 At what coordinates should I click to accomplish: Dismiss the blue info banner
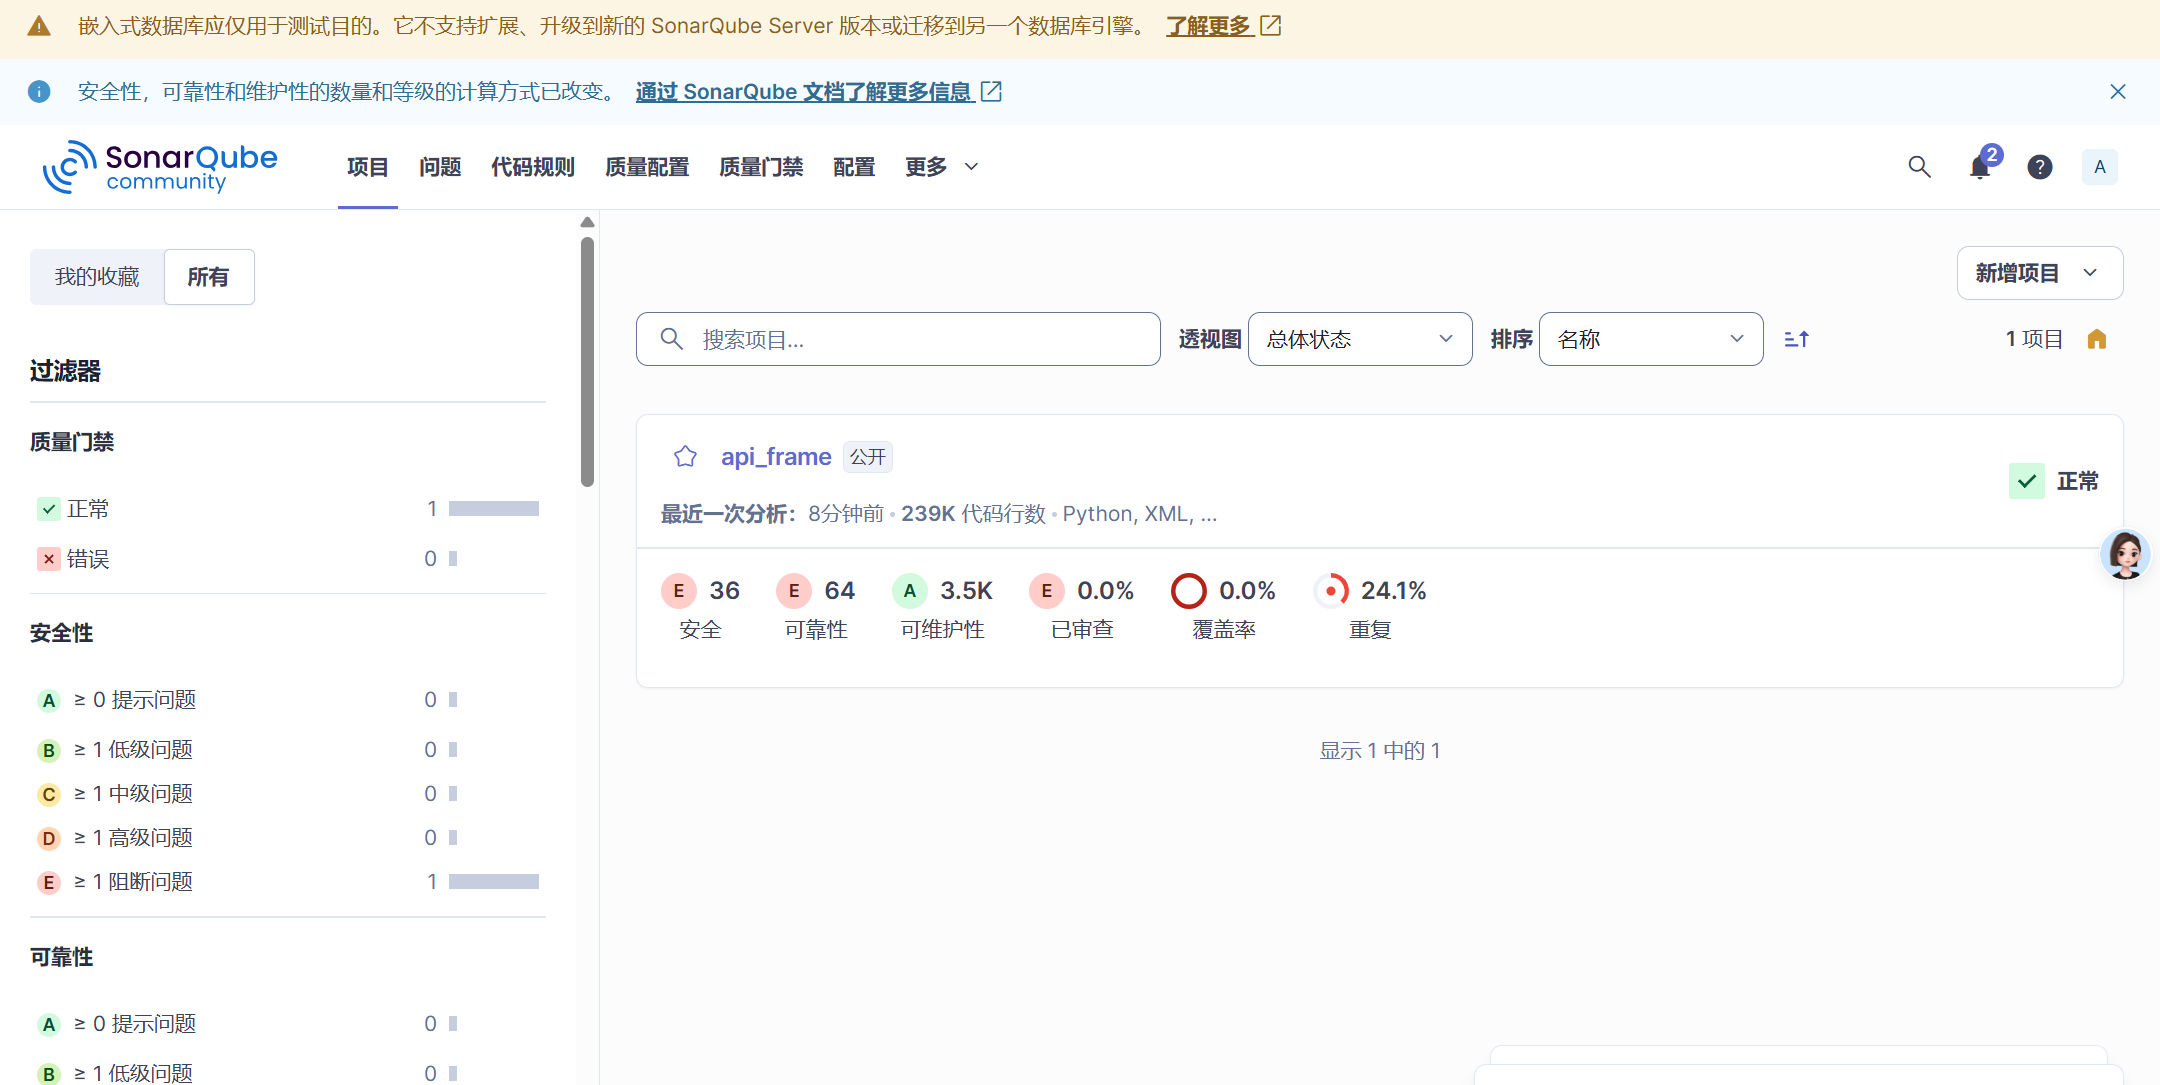tap(2117, 92)
